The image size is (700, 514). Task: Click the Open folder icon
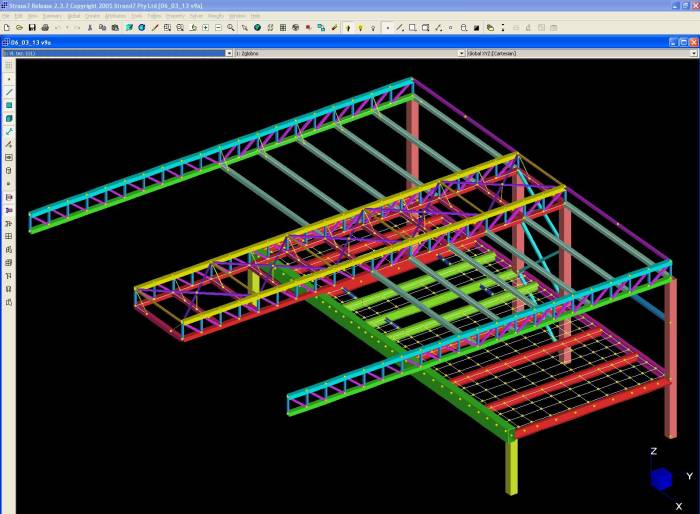coord(19,27)
